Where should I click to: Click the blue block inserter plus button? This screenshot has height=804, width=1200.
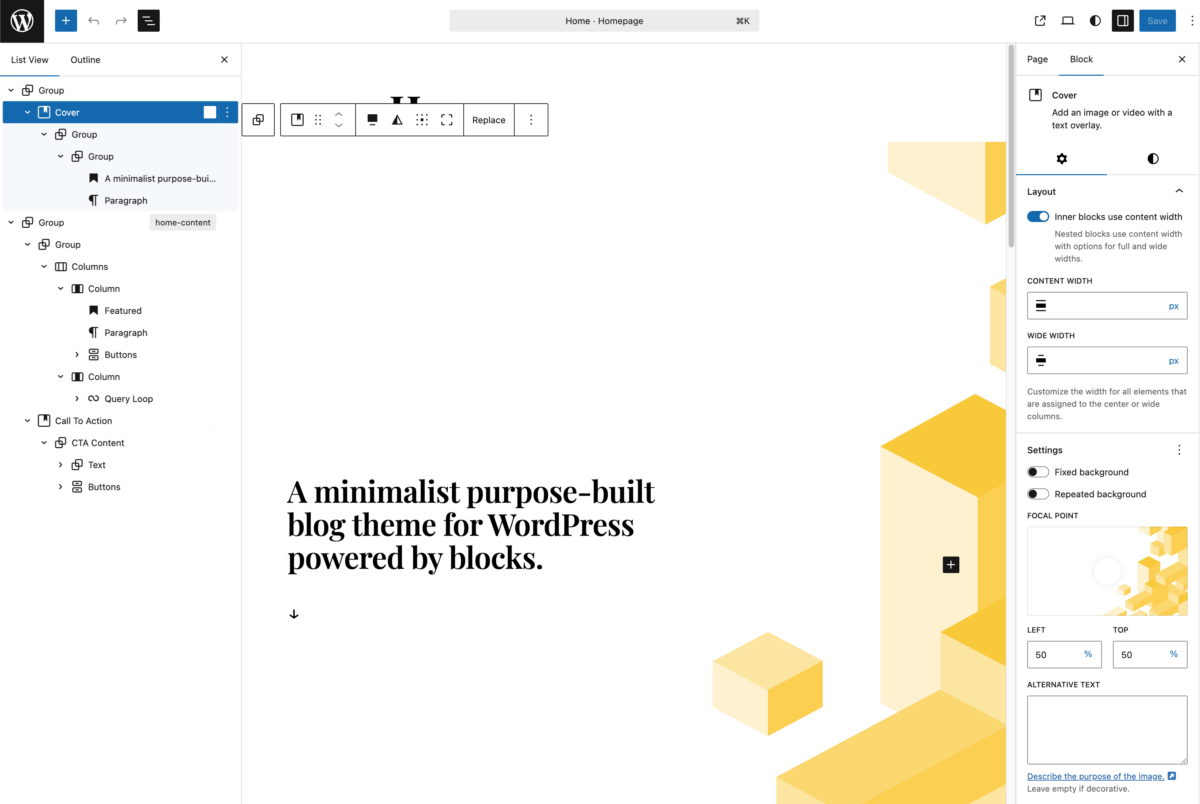coord(66,20)
